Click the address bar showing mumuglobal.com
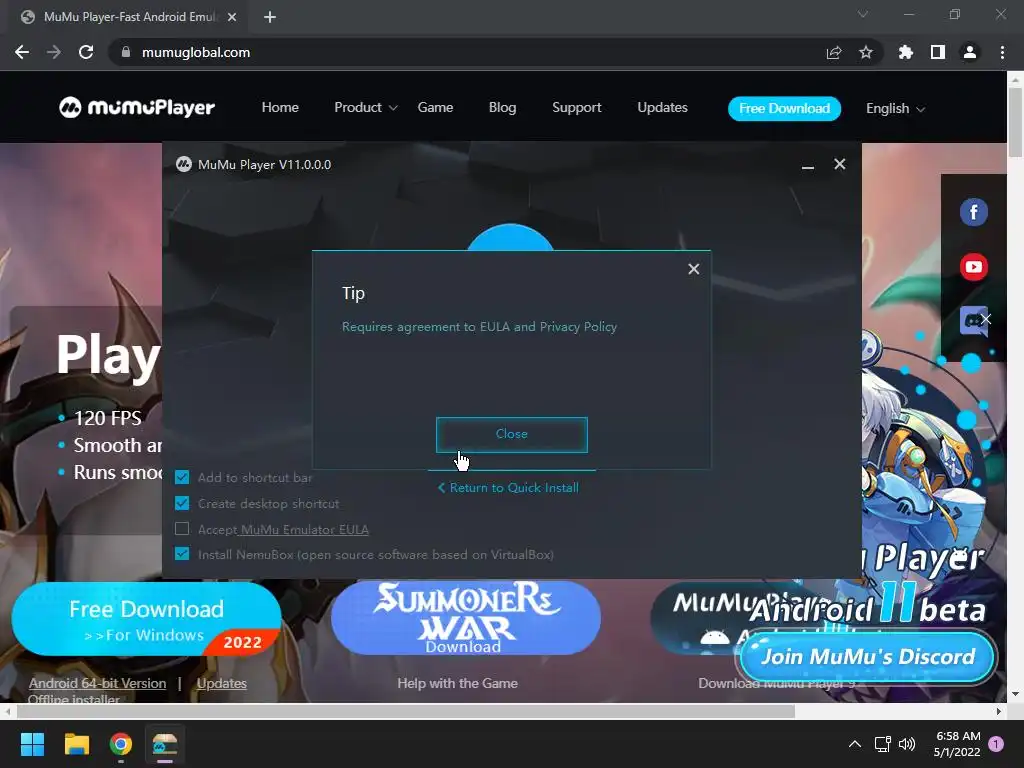 pyautogui.click(x=494, y=52)
